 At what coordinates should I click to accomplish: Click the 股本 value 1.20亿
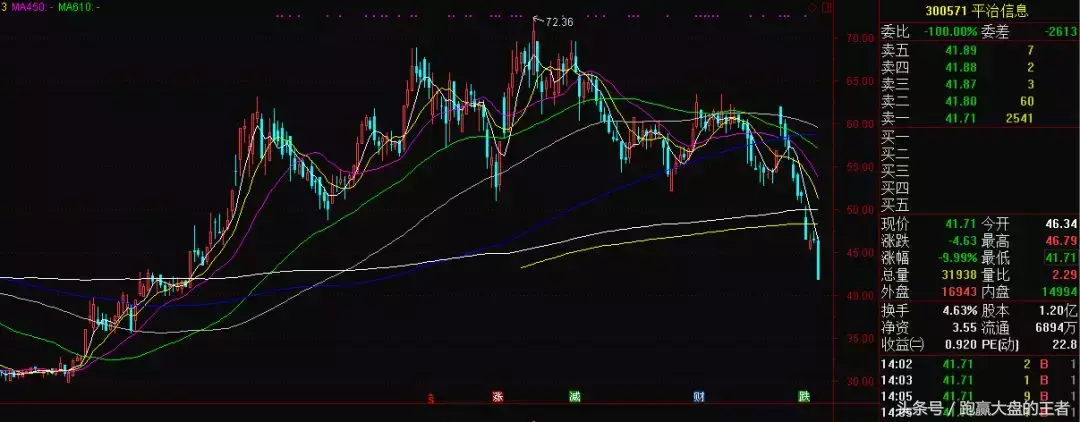pos(1058,312)
